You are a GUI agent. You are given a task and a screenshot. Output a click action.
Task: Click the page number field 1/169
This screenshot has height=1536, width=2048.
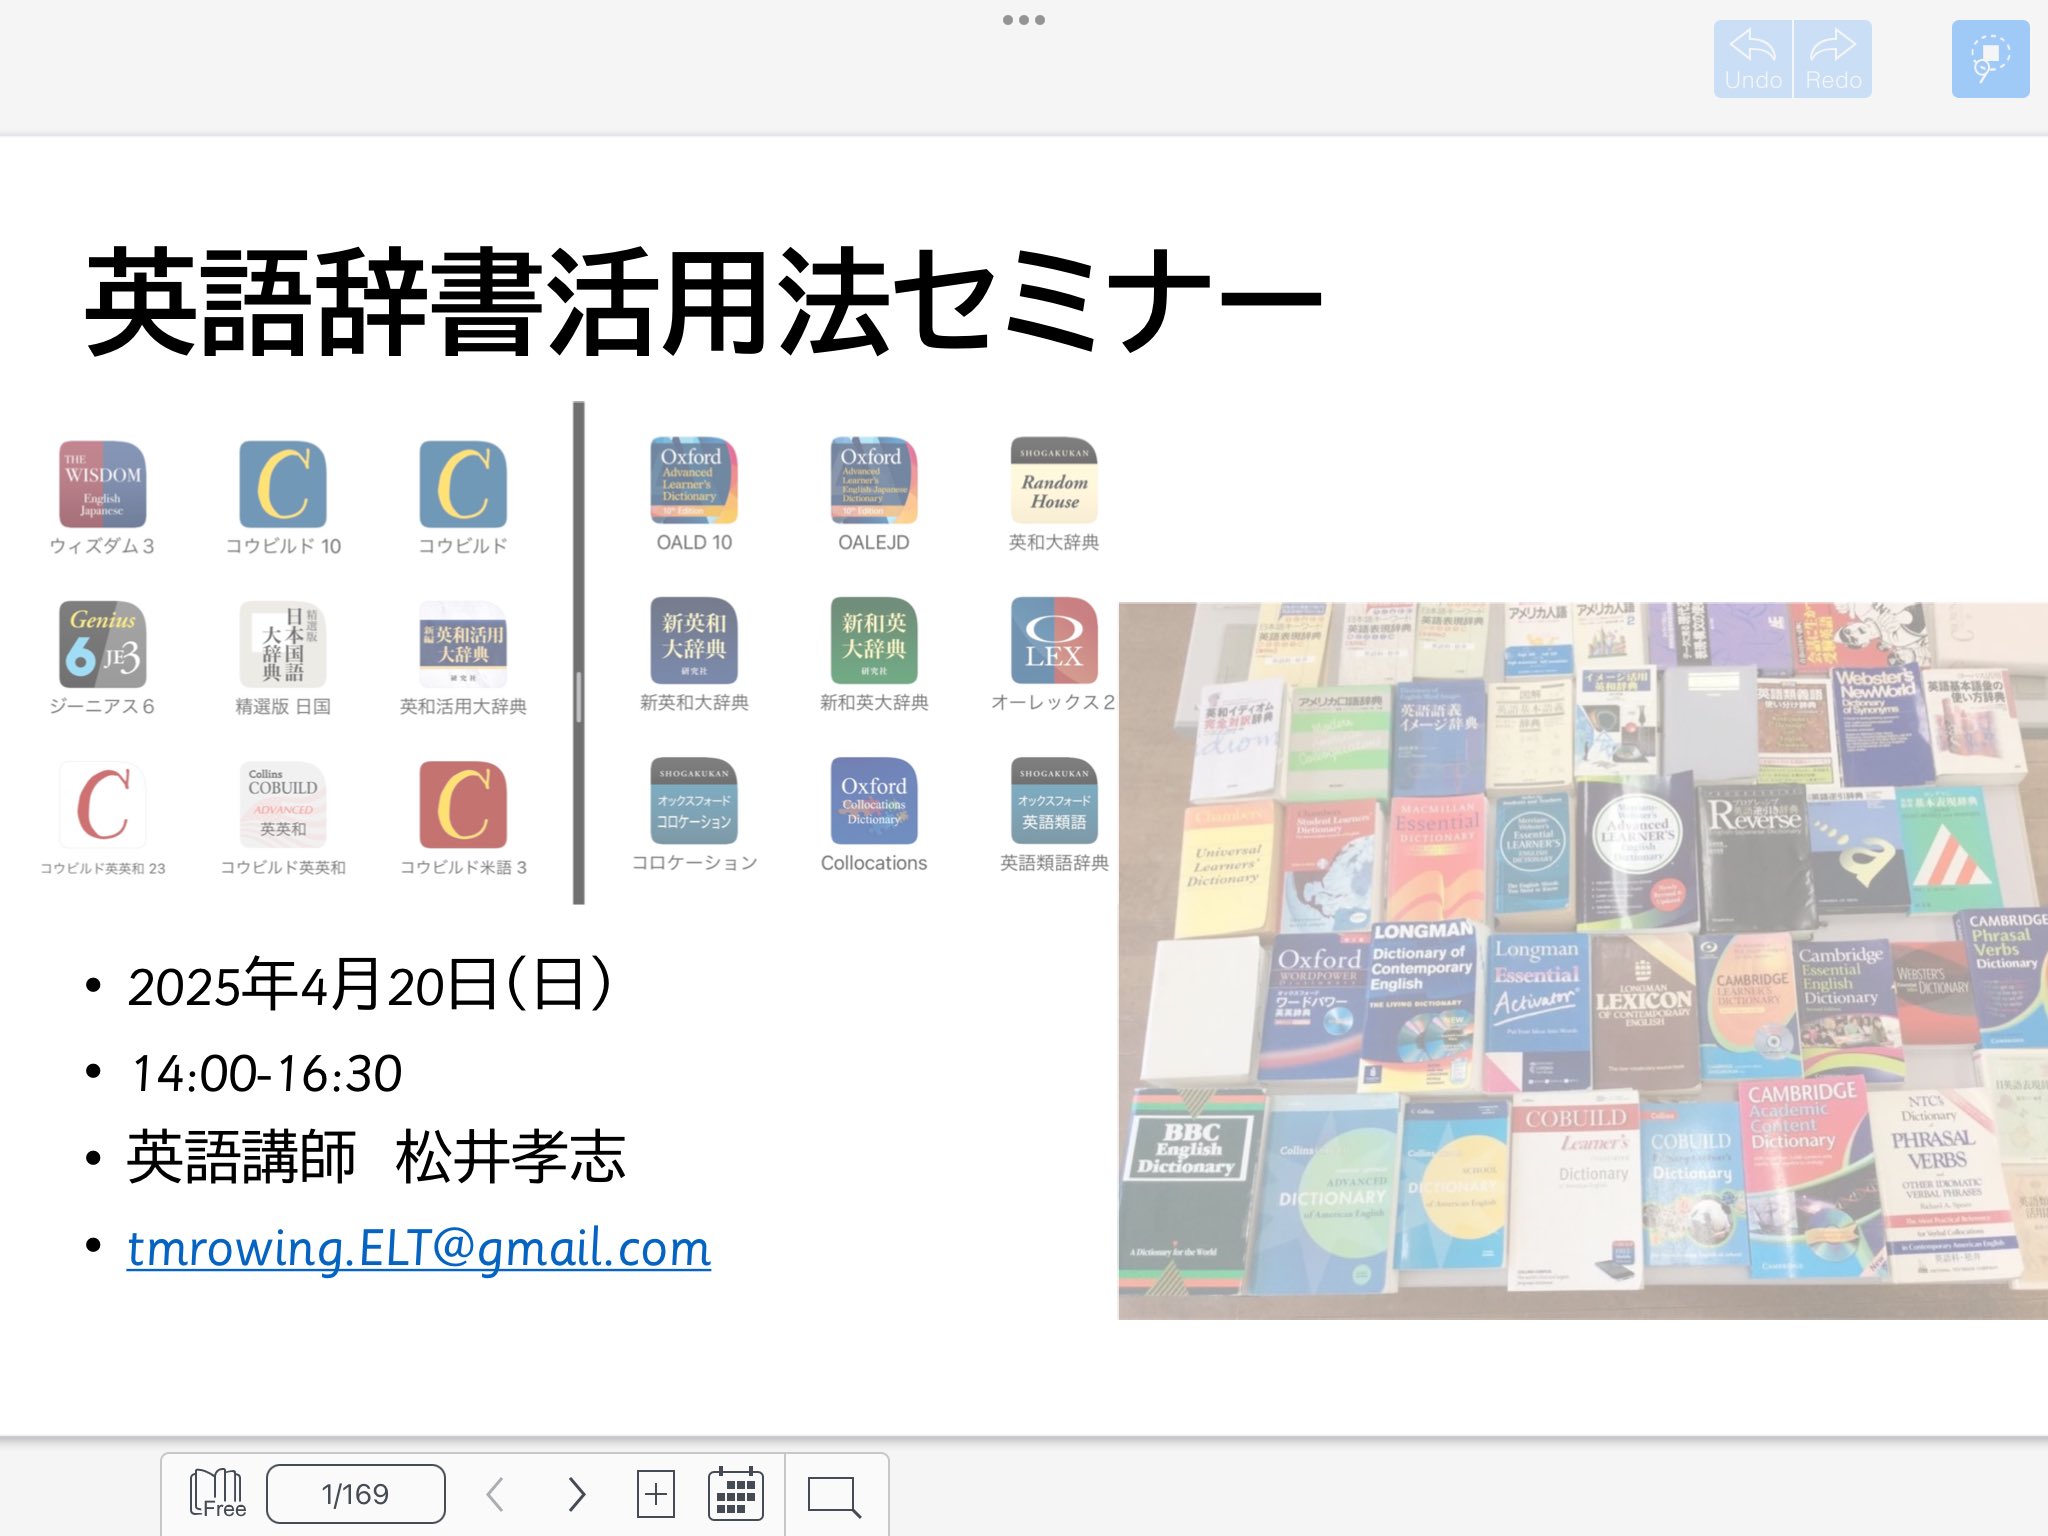coord(355,1494)
